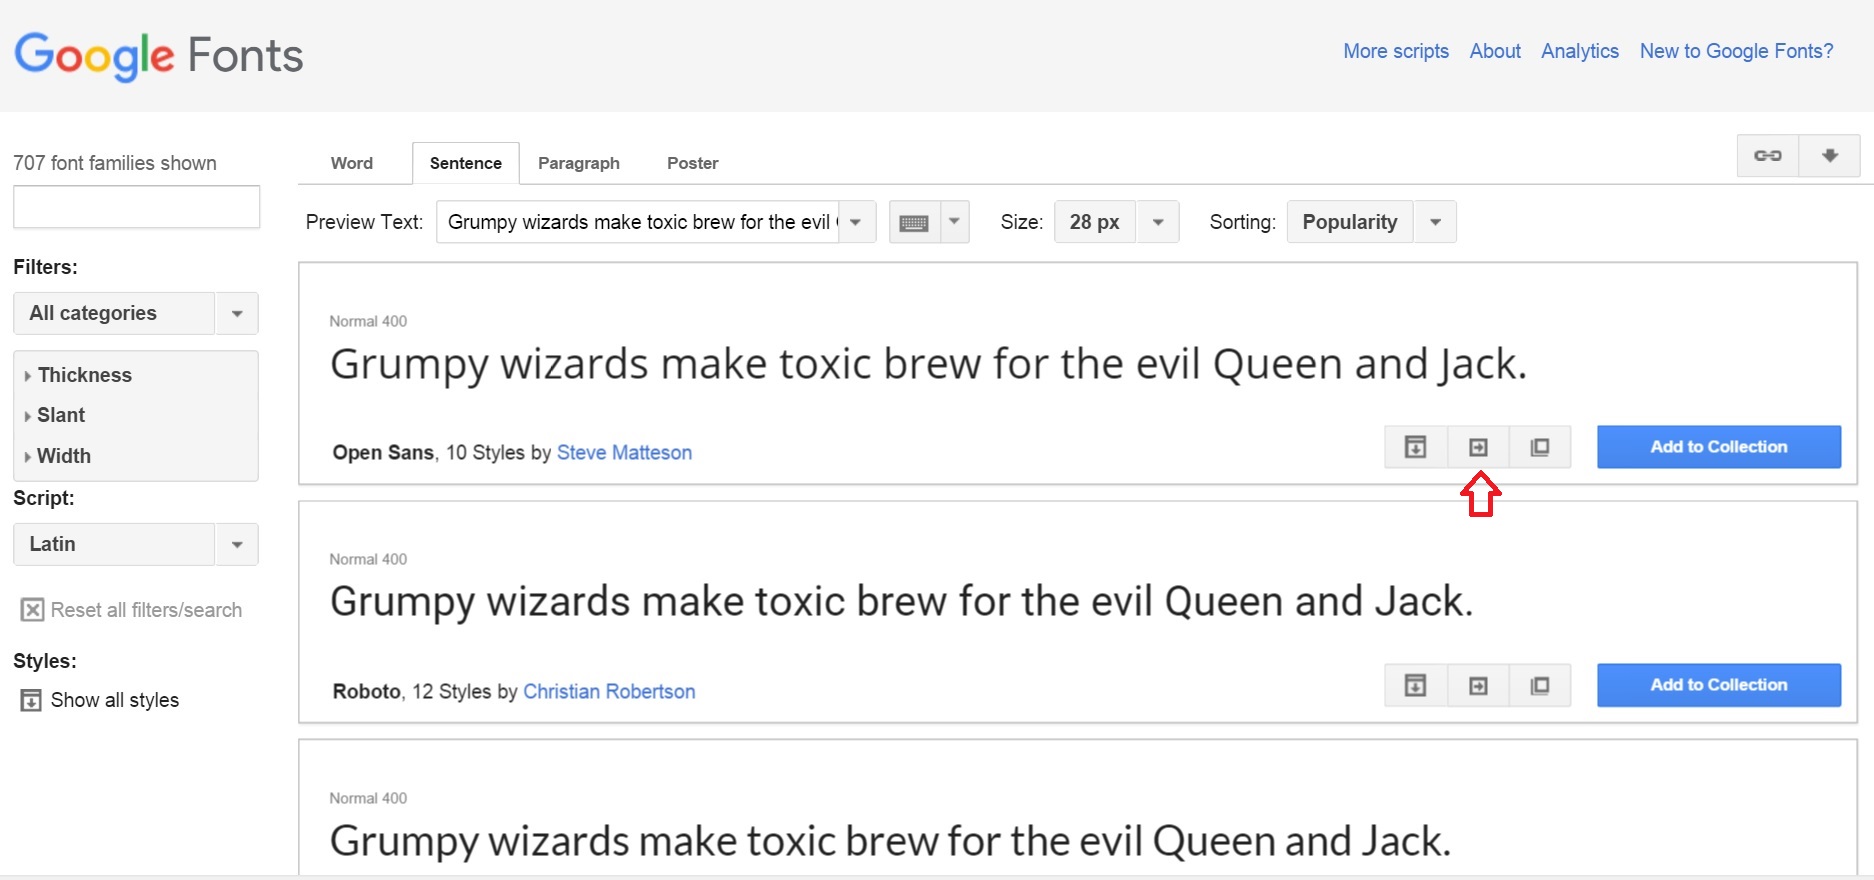
Task: Click the font search input field
Action: tap(136, 207)
